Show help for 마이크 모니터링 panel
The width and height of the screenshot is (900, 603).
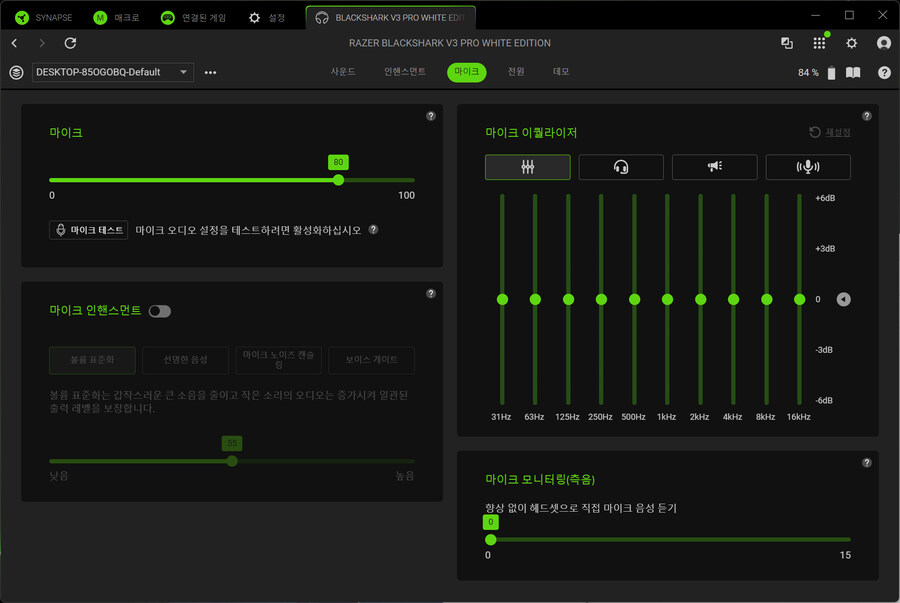867,462
